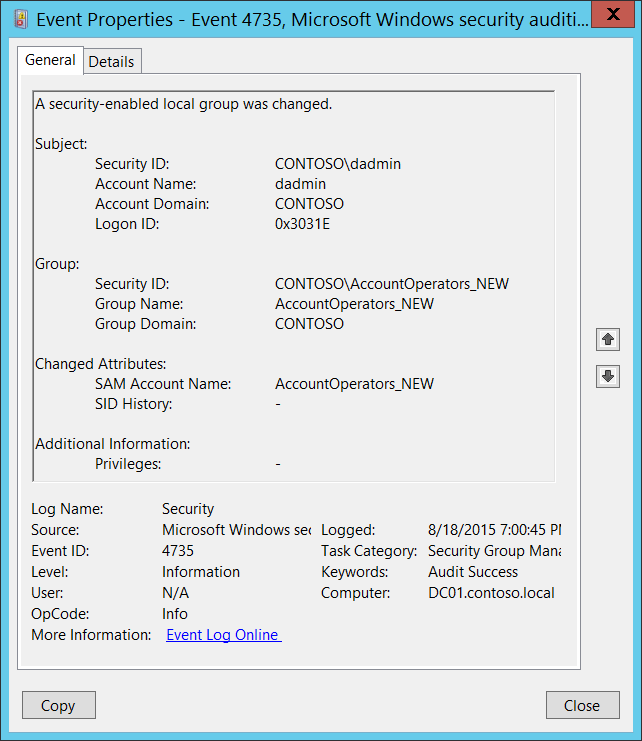Switch to the Details tab
Screen dimensions: 642x741
pyautogui.click(x=111, y=61)
